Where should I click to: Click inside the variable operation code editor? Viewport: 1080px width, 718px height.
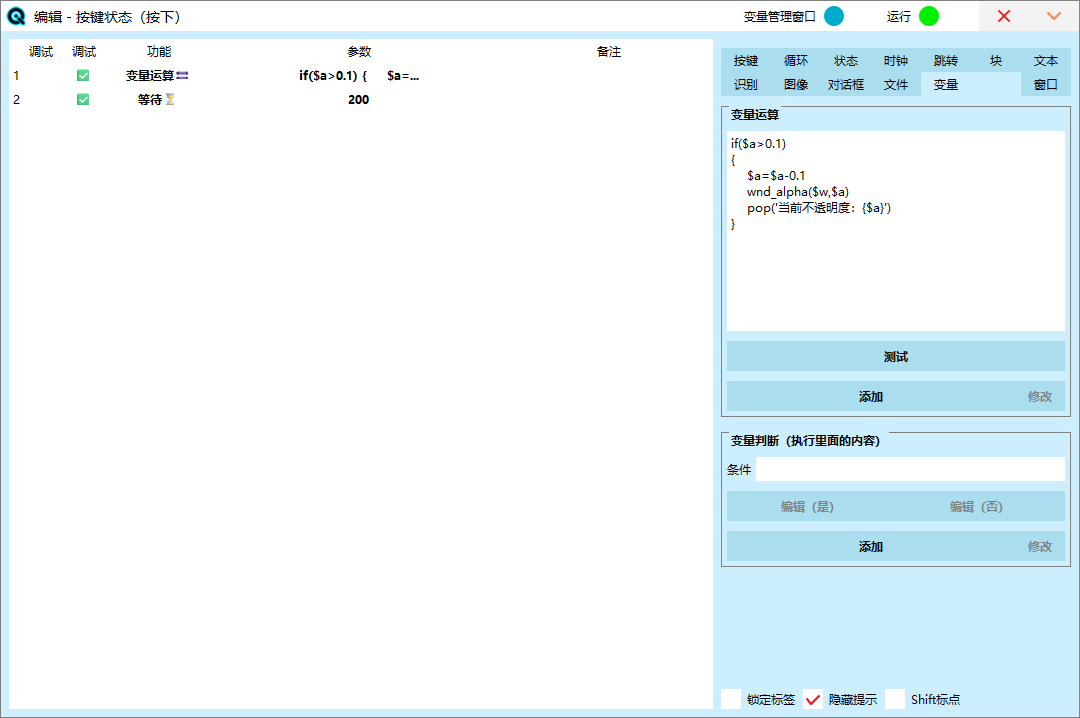(x=895, y=270)
